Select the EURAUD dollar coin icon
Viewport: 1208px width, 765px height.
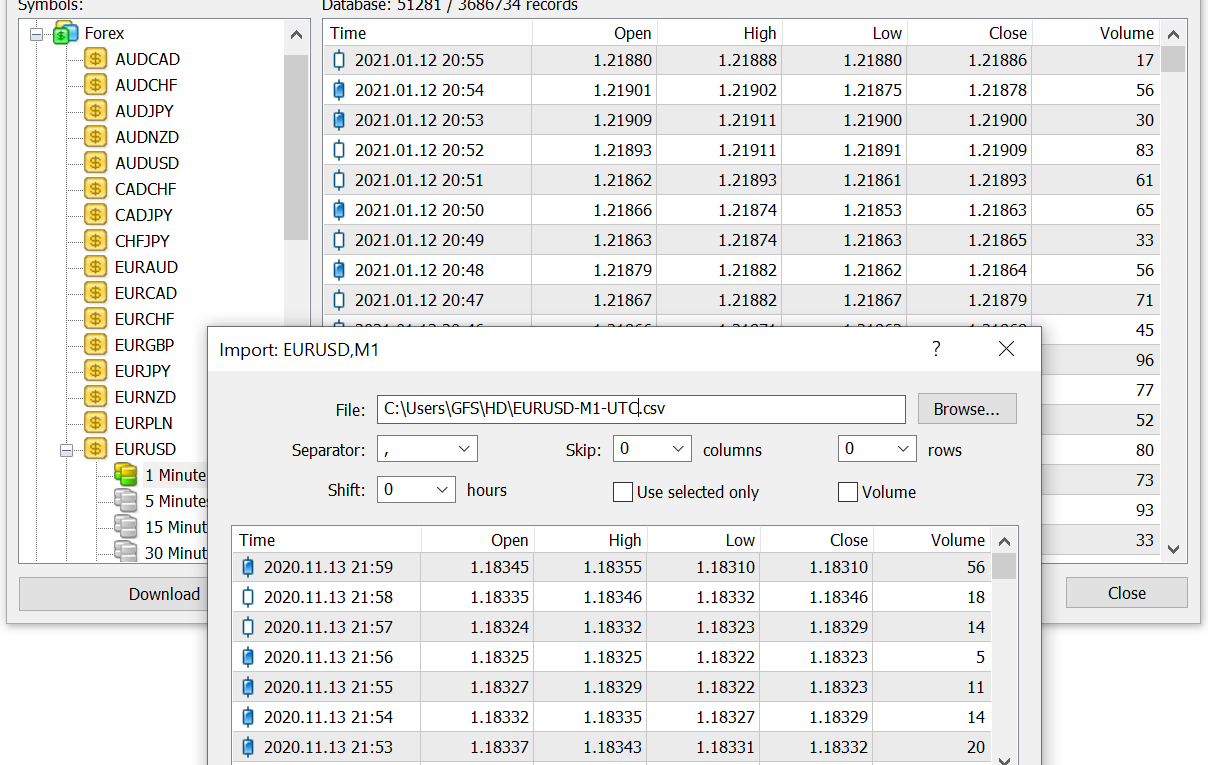coord(95,267)
